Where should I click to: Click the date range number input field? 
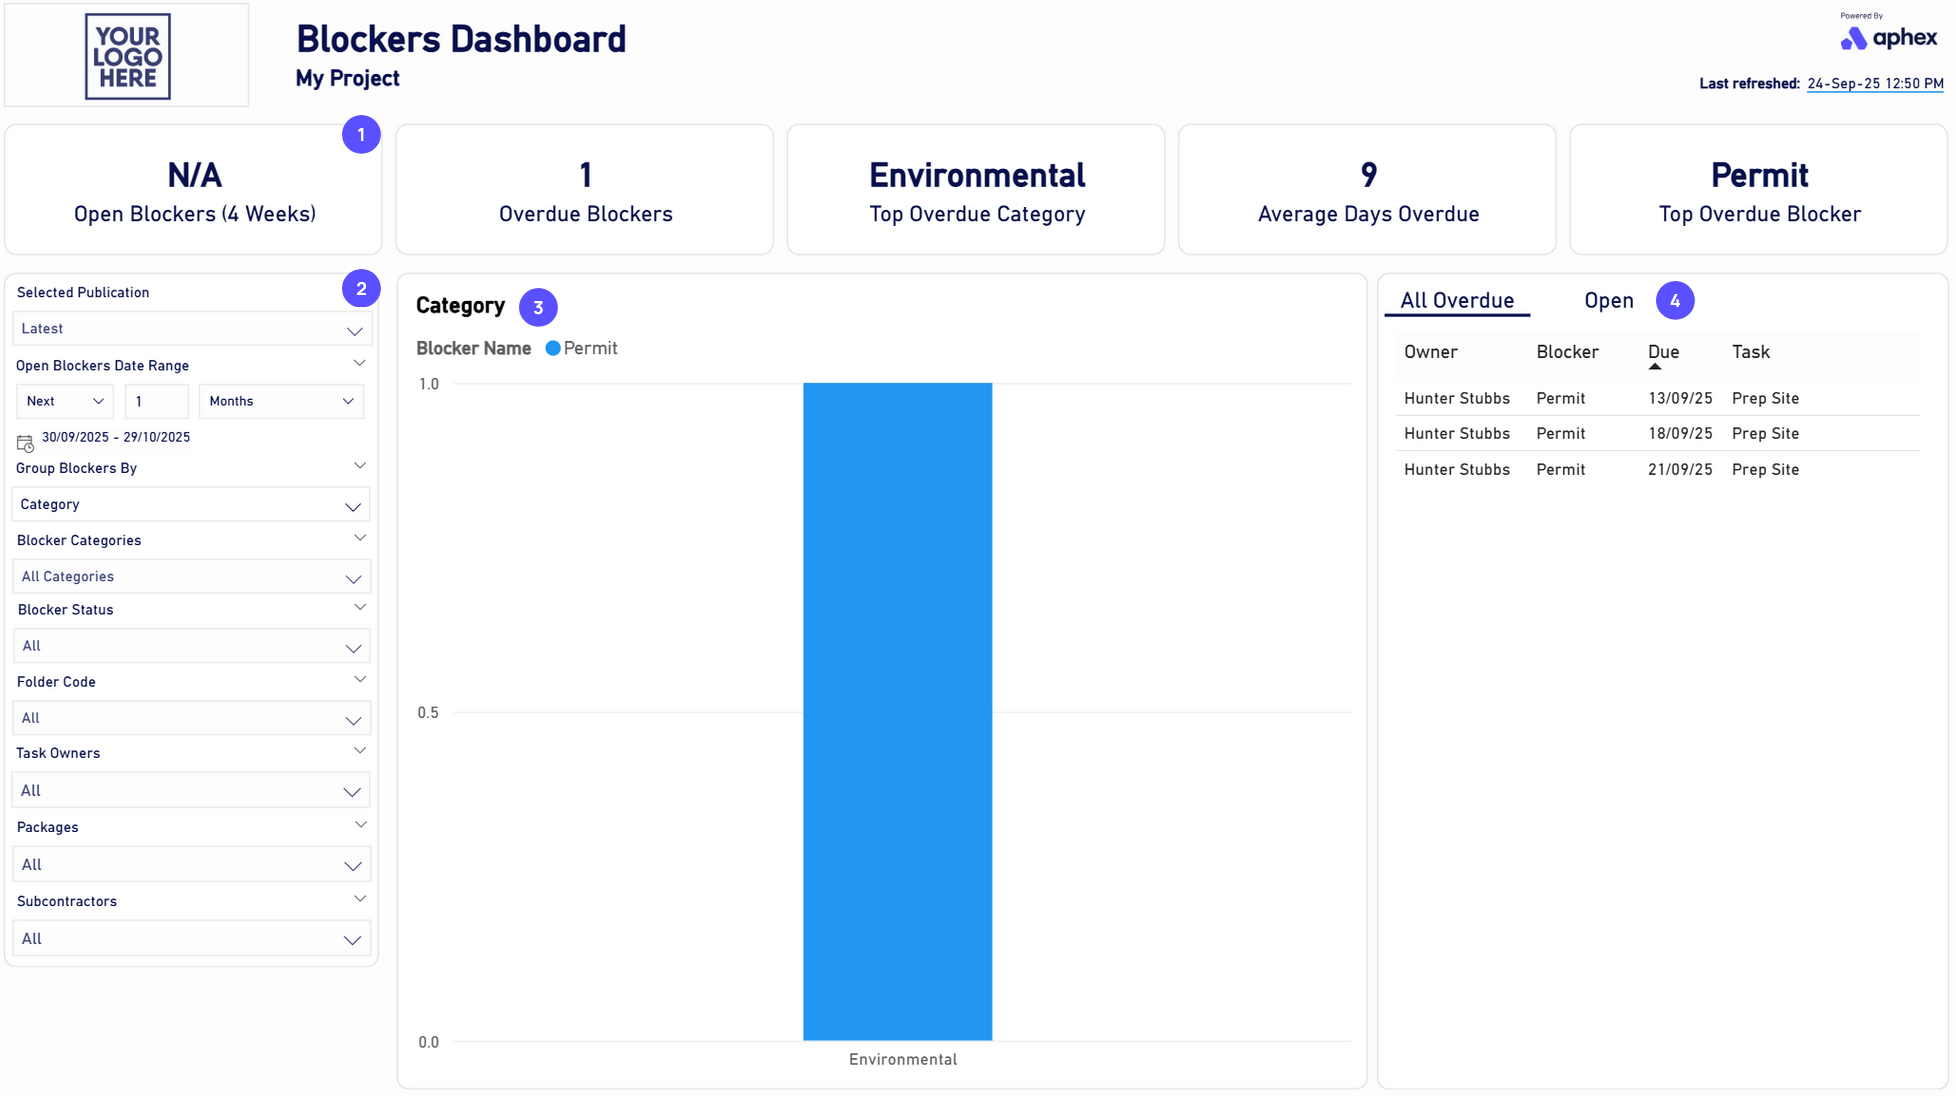(156, 402)
